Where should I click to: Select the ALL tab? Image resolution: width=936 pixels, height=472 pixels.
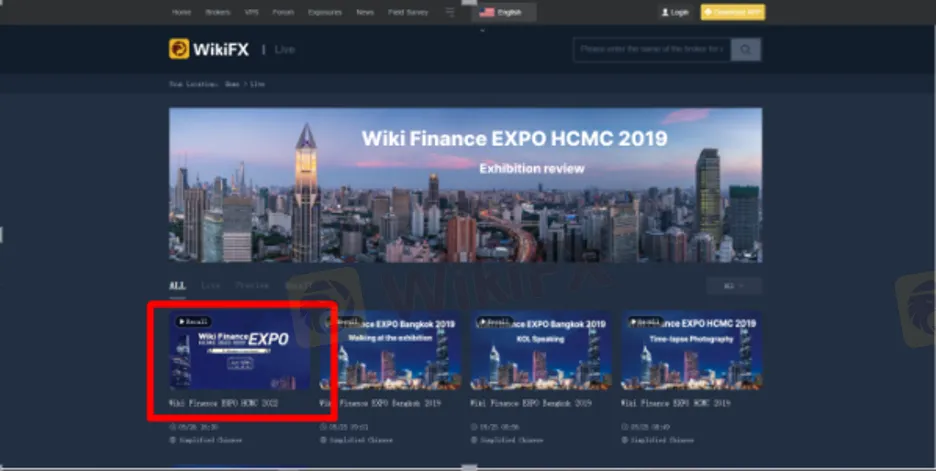click(x=177, y=286)
